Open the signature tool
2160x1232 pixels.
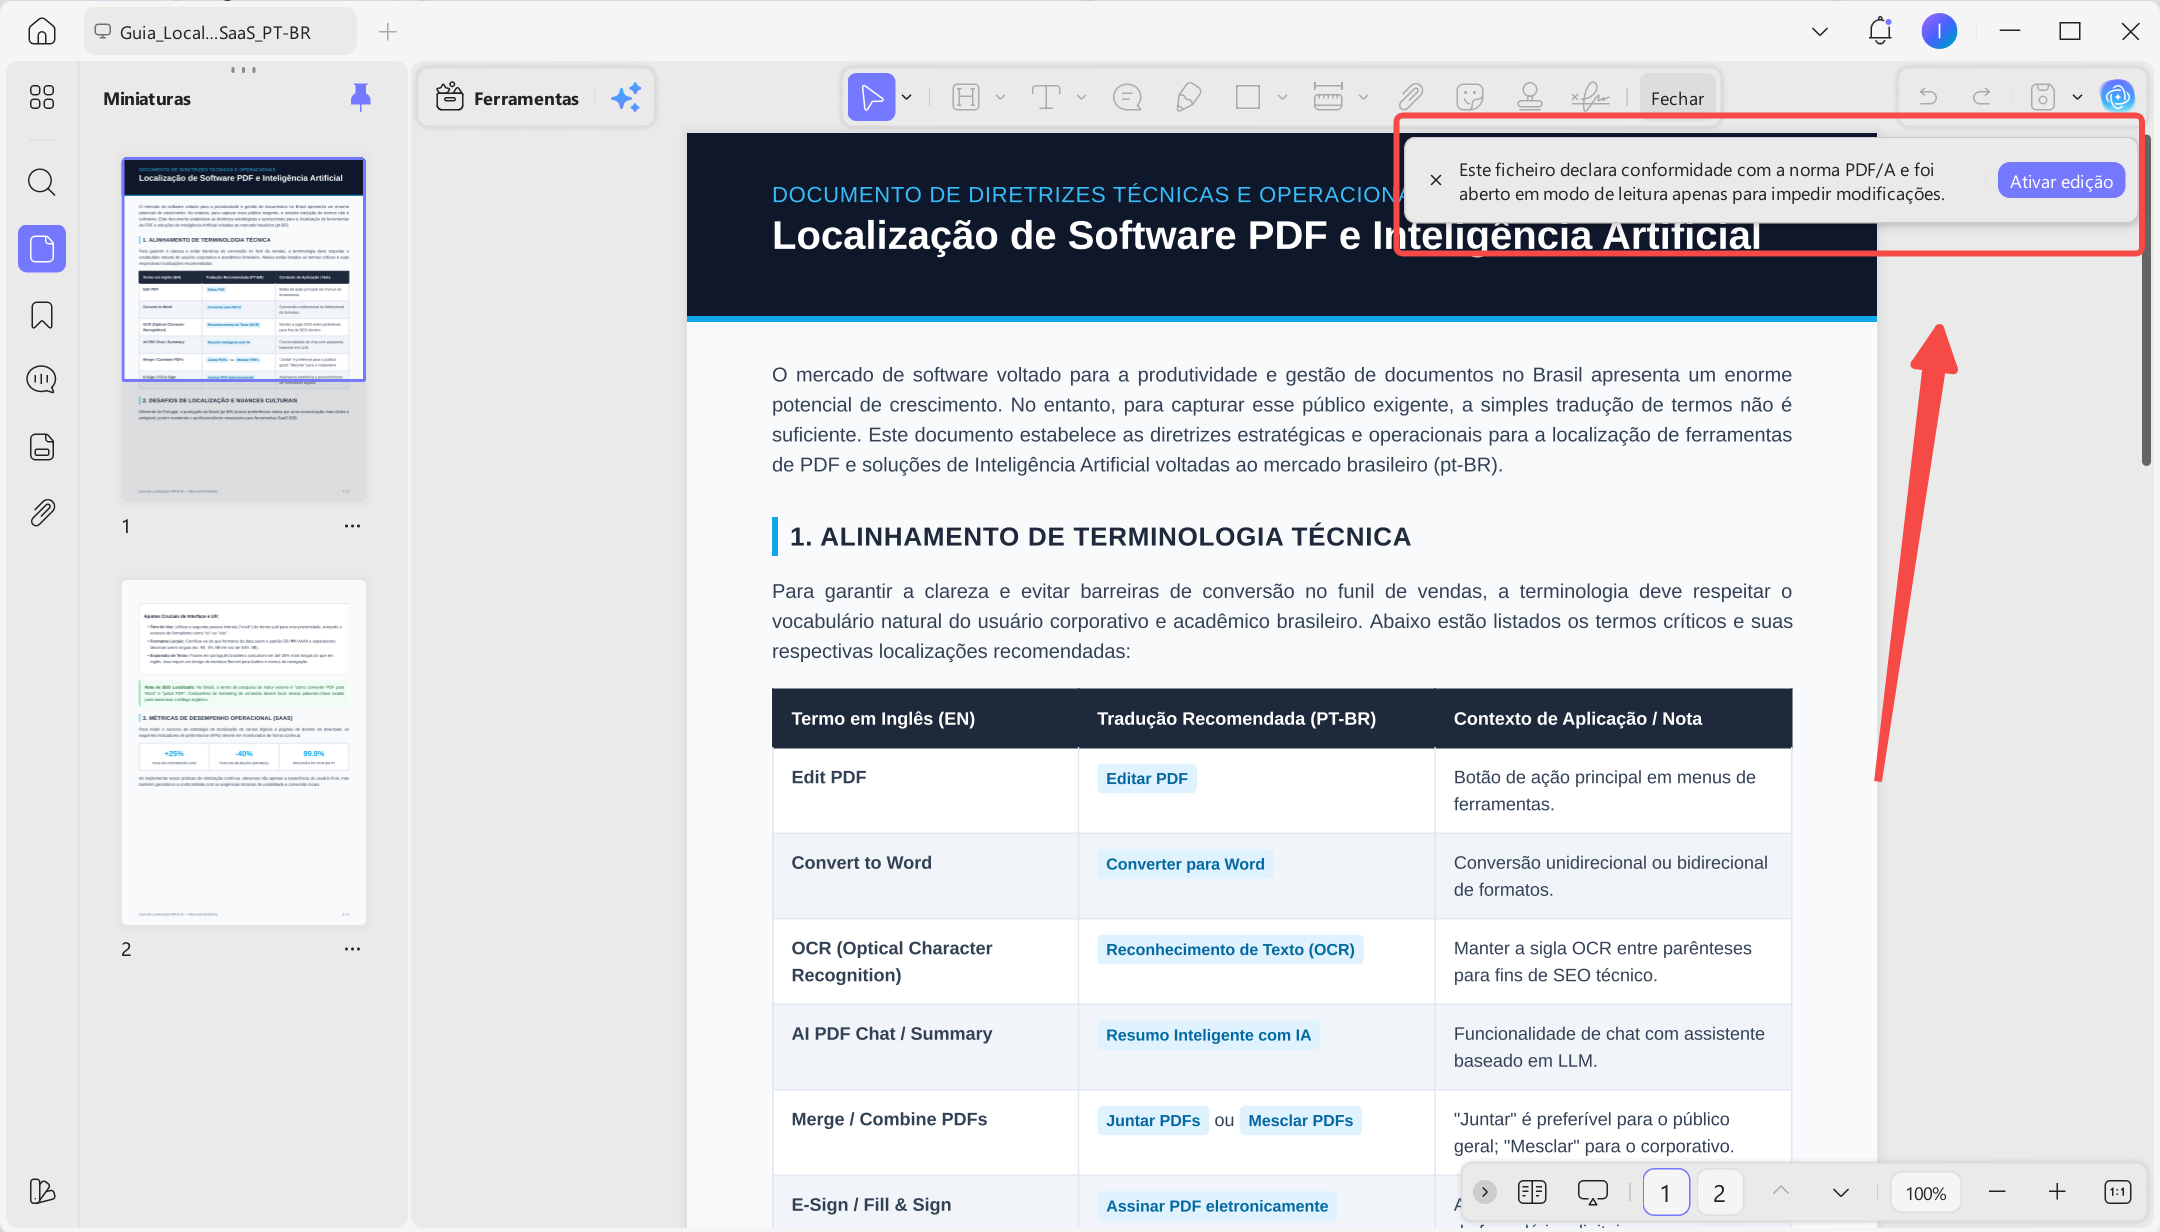click(1590, 97)
